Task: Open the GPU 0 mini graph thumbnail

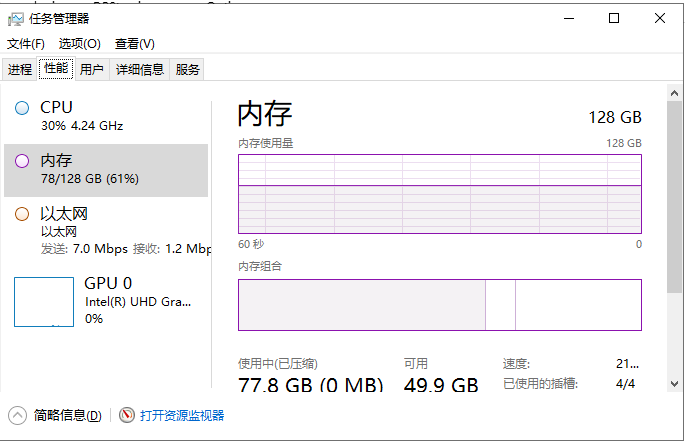Action: pos(44,302)
